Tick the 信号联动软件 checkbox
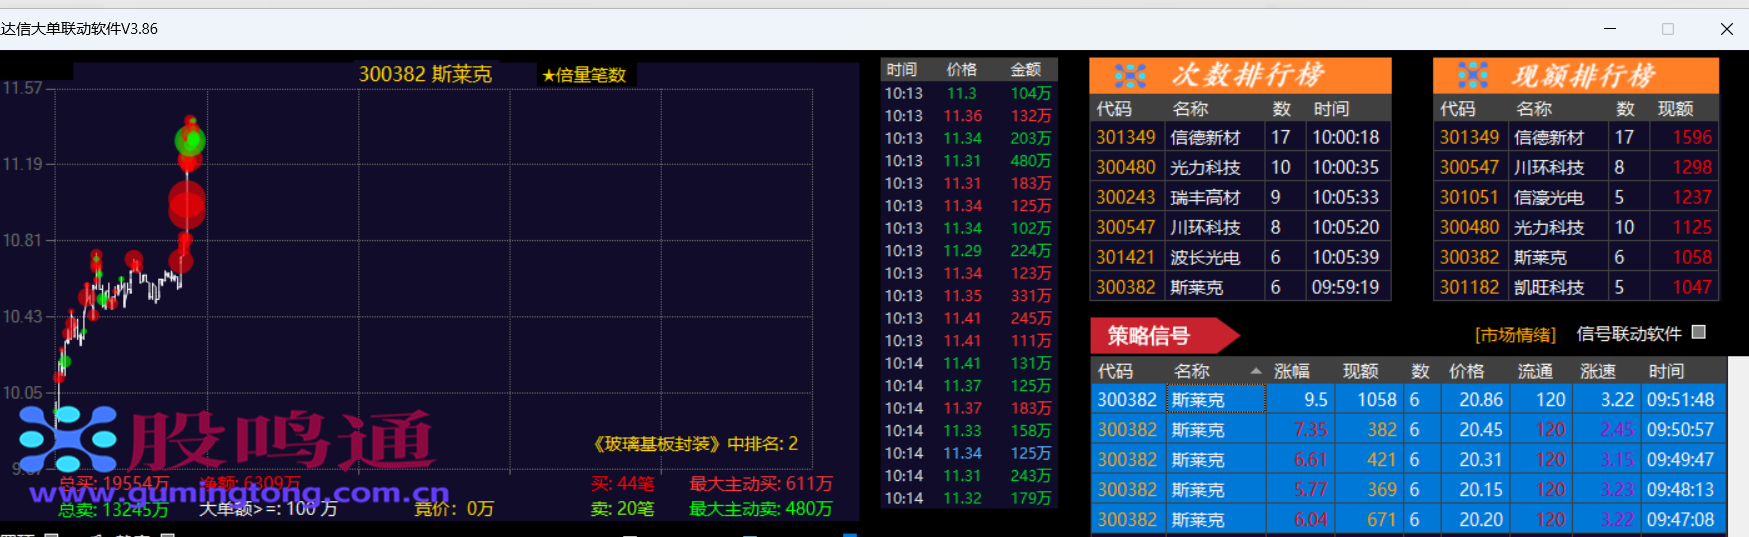 point(1698,332)
